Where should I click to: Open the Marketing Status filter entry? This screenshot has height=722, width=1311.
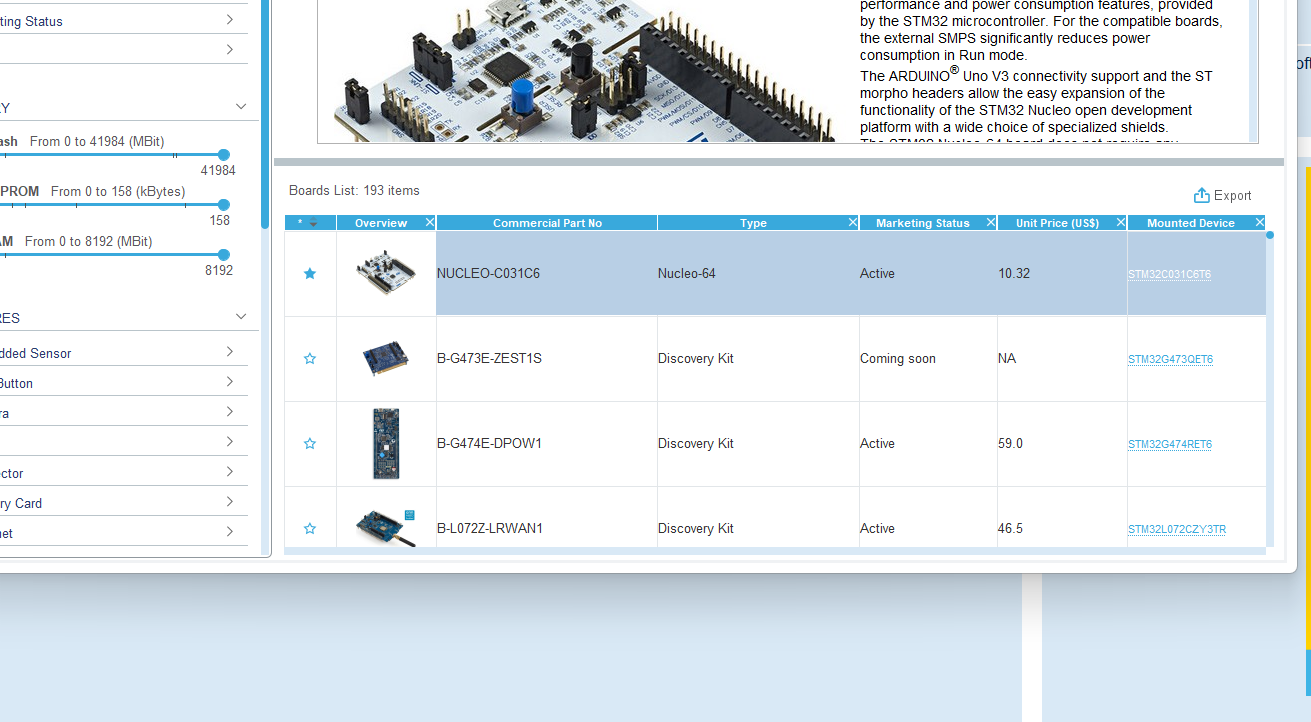pos(228,20)
